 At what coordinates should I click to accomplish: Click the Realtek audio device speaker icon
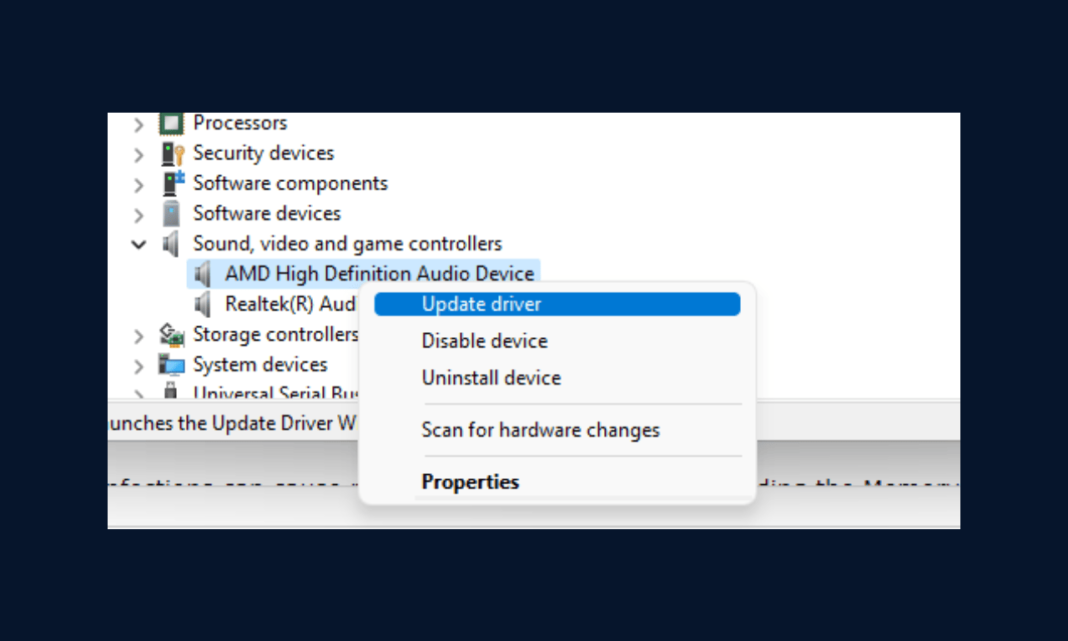203,304
